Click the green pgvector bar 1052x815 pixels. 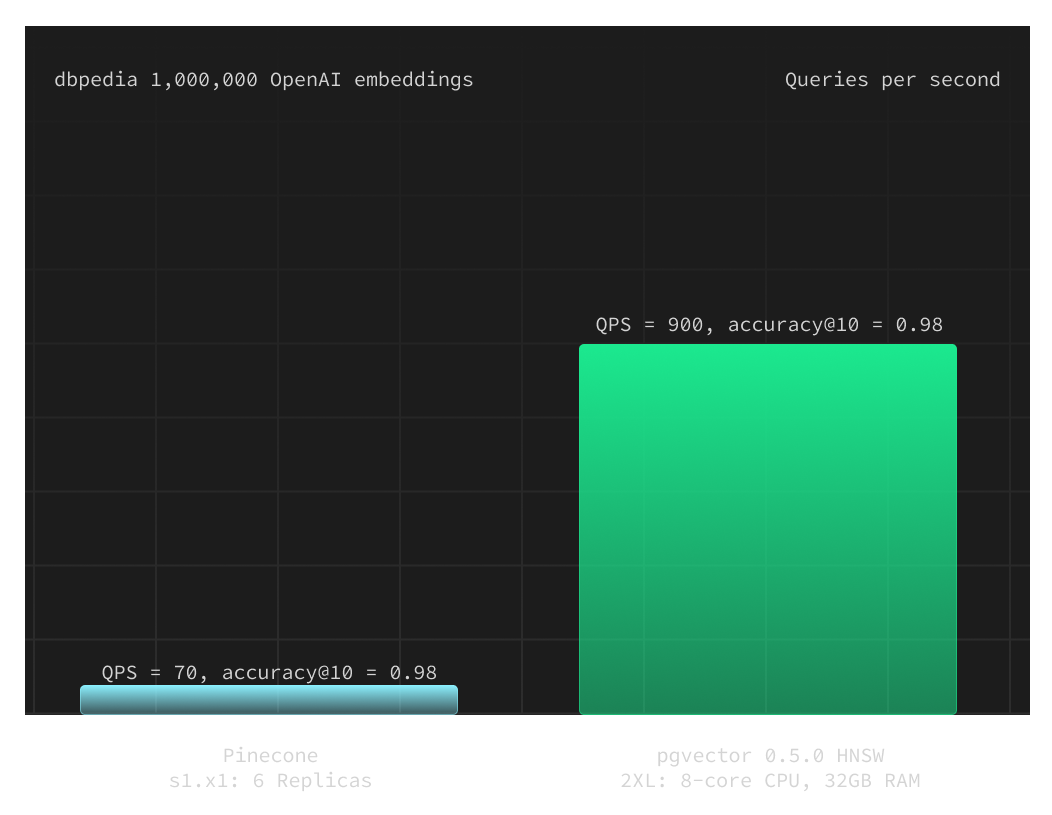[x=767, y=529]
